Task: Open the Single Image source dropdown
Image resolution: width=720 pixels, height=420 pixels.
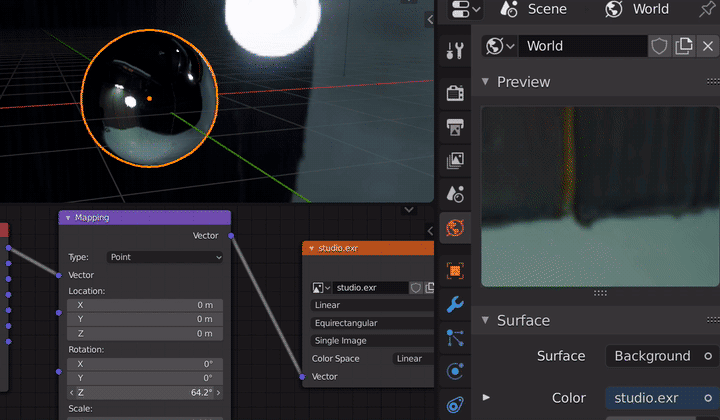Action: pos(372,341)
